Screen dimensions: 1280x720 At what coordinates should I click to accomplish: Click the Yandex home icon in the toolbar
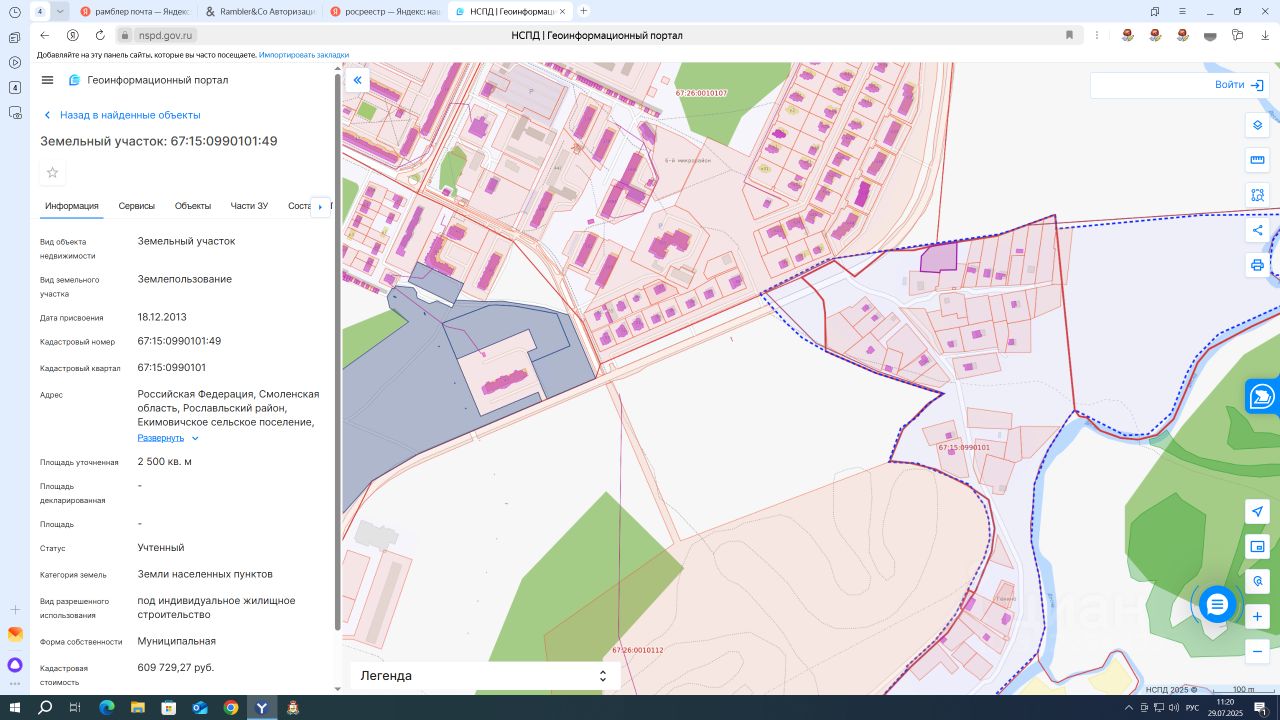point(72,35)
